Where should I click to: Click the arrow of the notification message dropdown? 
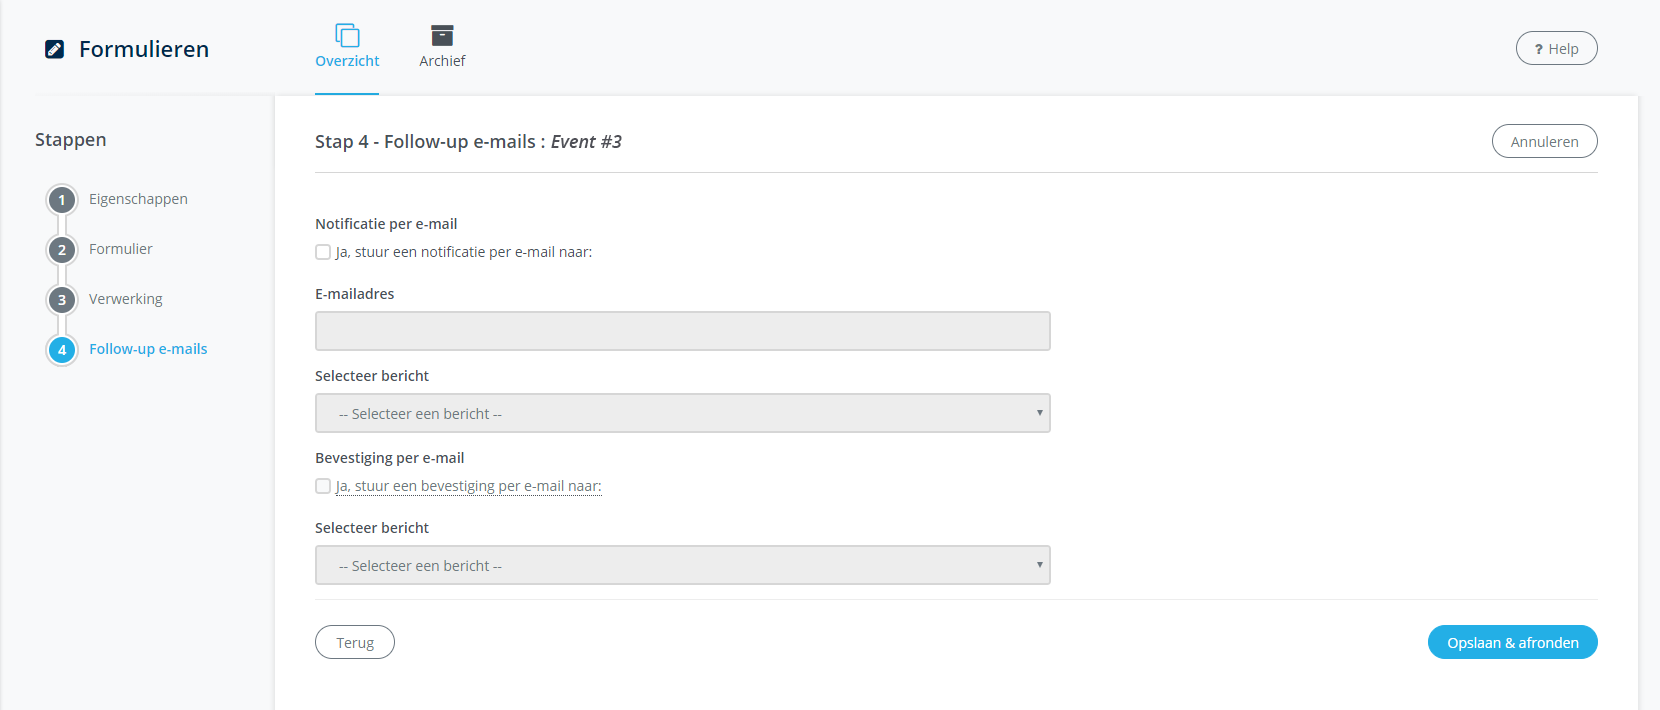pyautogui.click(x=1039, y=413)
